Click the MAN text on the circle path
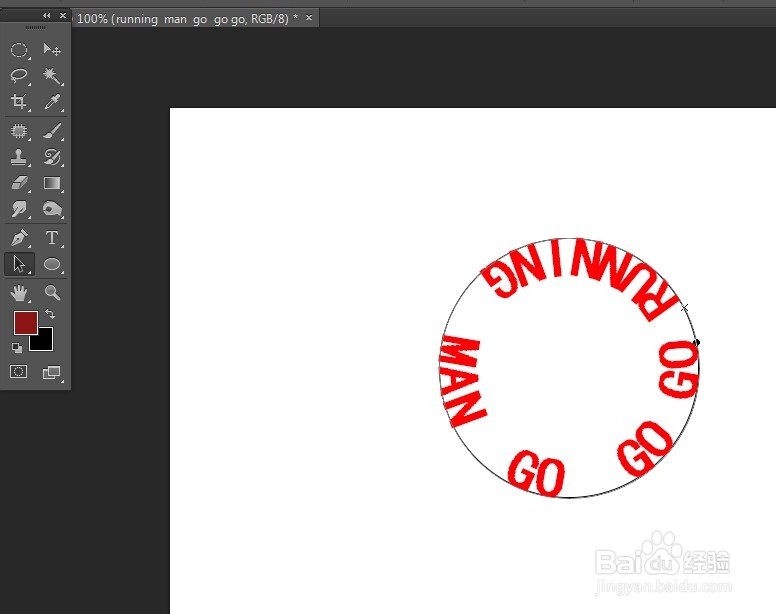 [463, 381]
